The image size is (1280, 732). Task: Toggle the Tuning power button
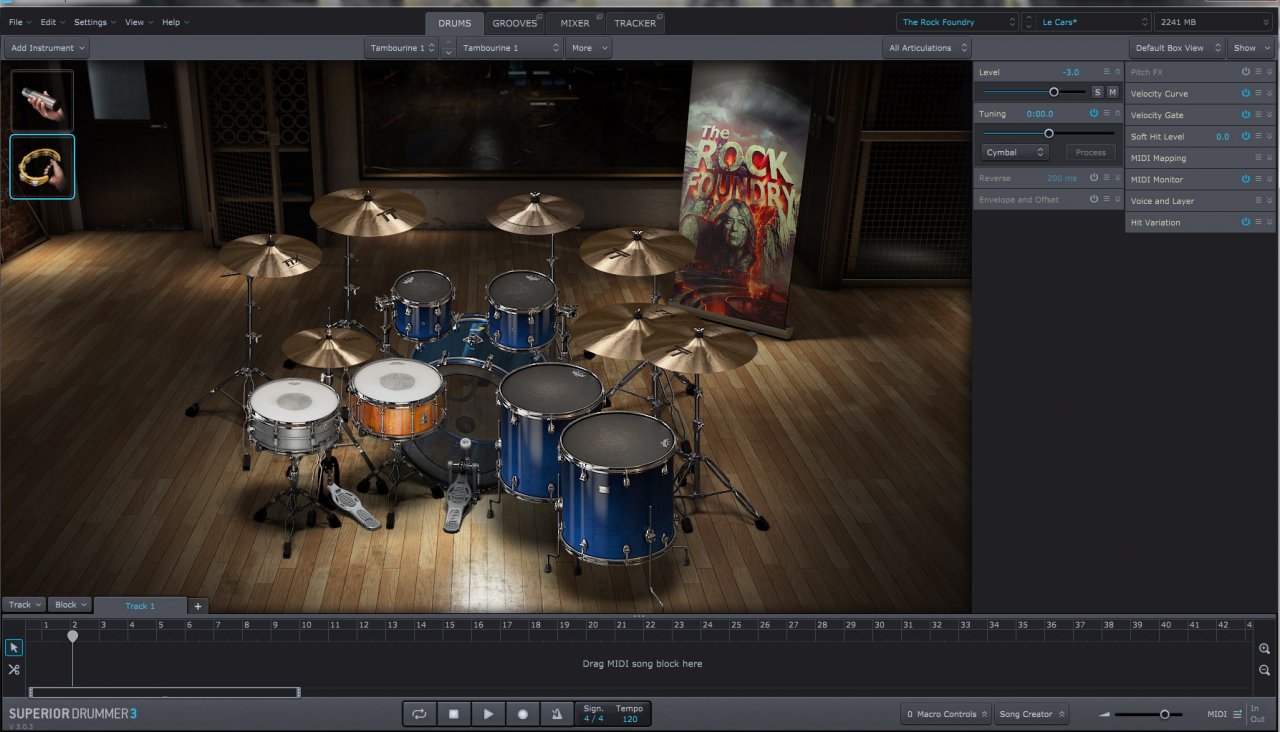click(x=1094, y=113)
